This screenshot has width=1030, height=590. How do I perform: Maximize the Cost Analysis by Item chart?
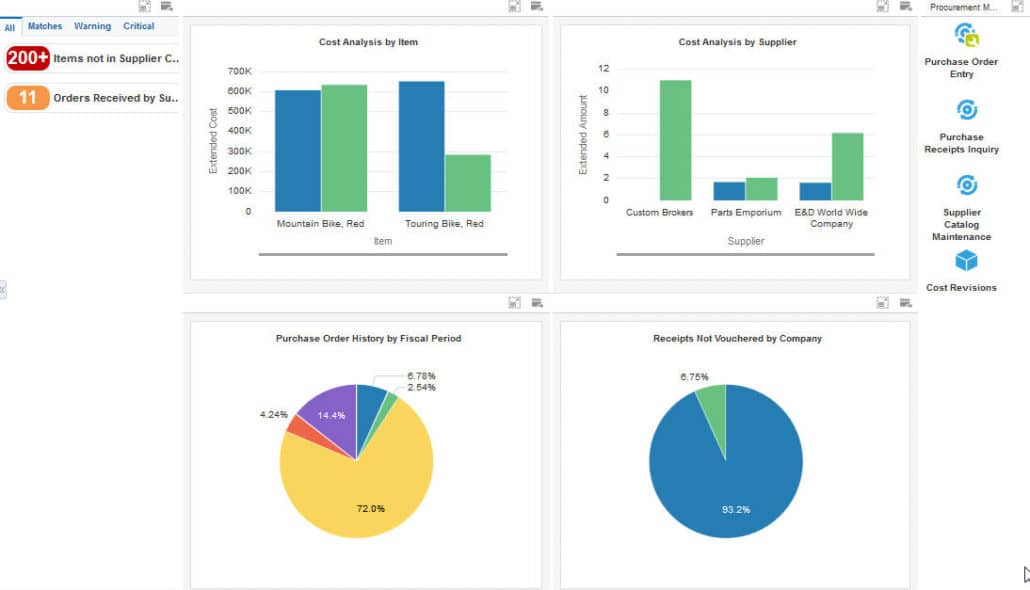point(515,6)
